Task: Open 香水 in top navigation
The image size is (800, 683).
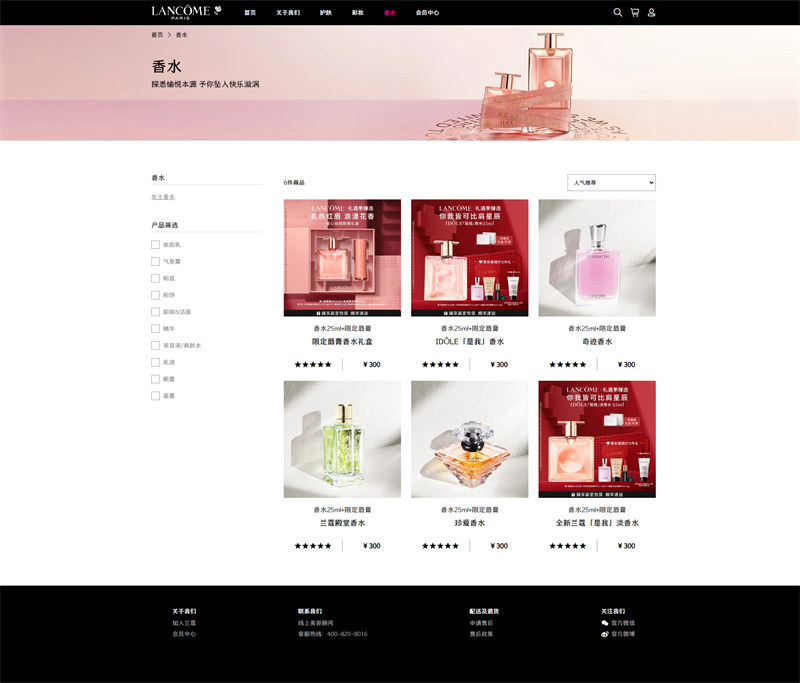Action: point(390,13)
